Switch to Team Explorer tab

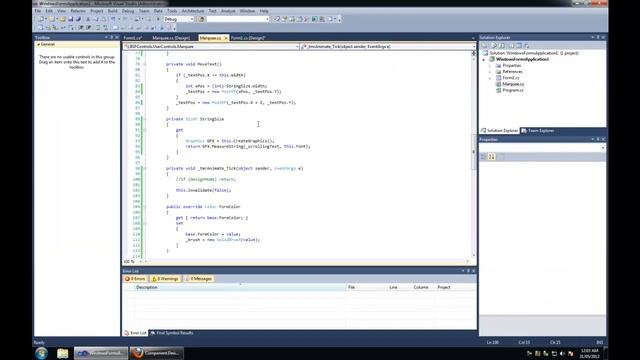point(538,131)
